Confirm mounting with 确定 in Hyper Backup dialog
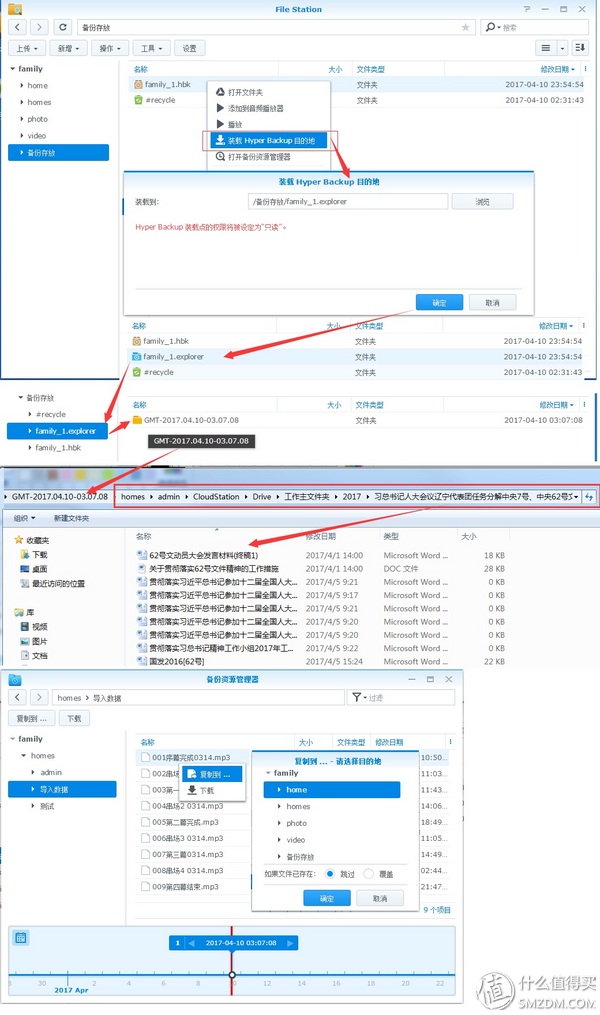Viewport: 600px width, 1015px height. point(439,302)
